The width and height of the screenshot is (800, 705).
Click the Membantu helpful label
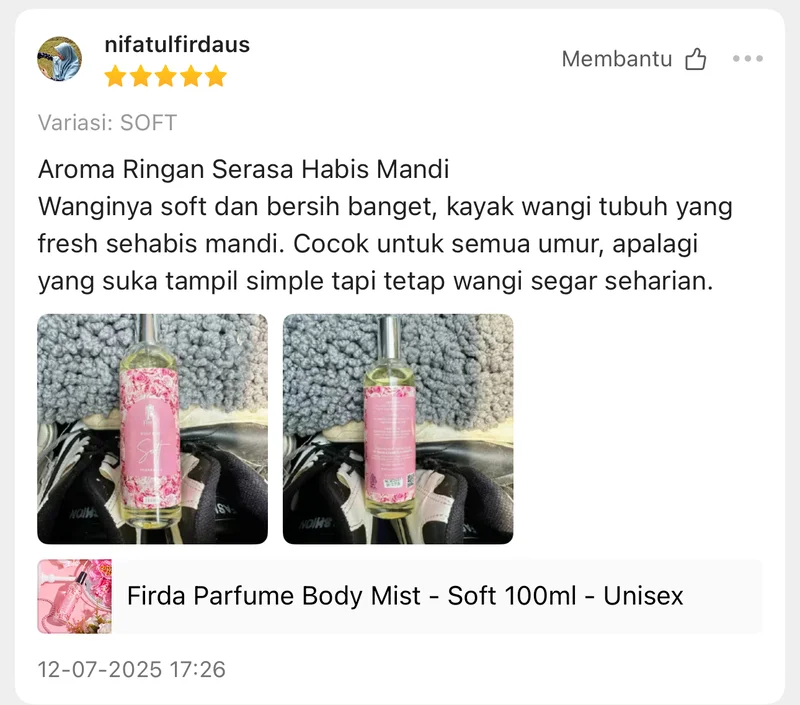pos(617,59)
